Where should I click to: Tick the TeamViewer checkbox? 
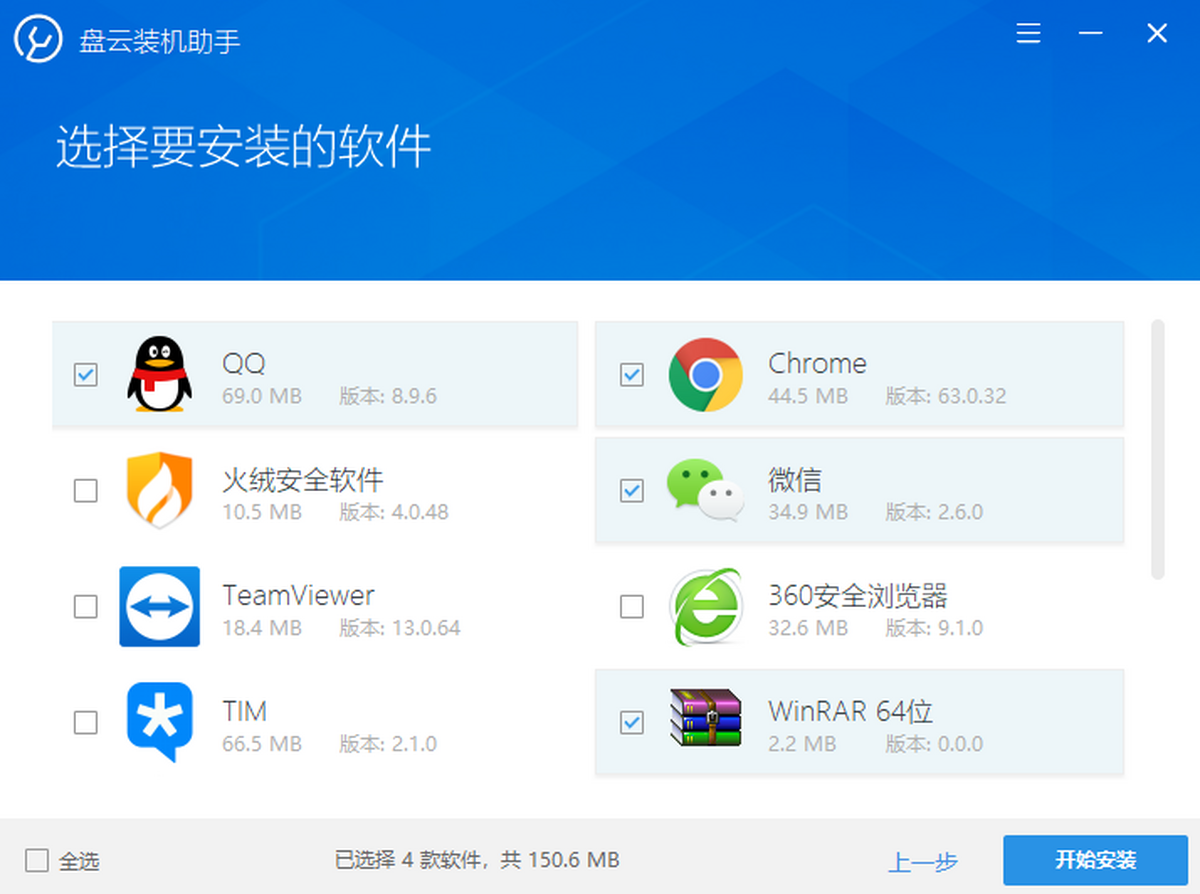[x=86, y=606]
